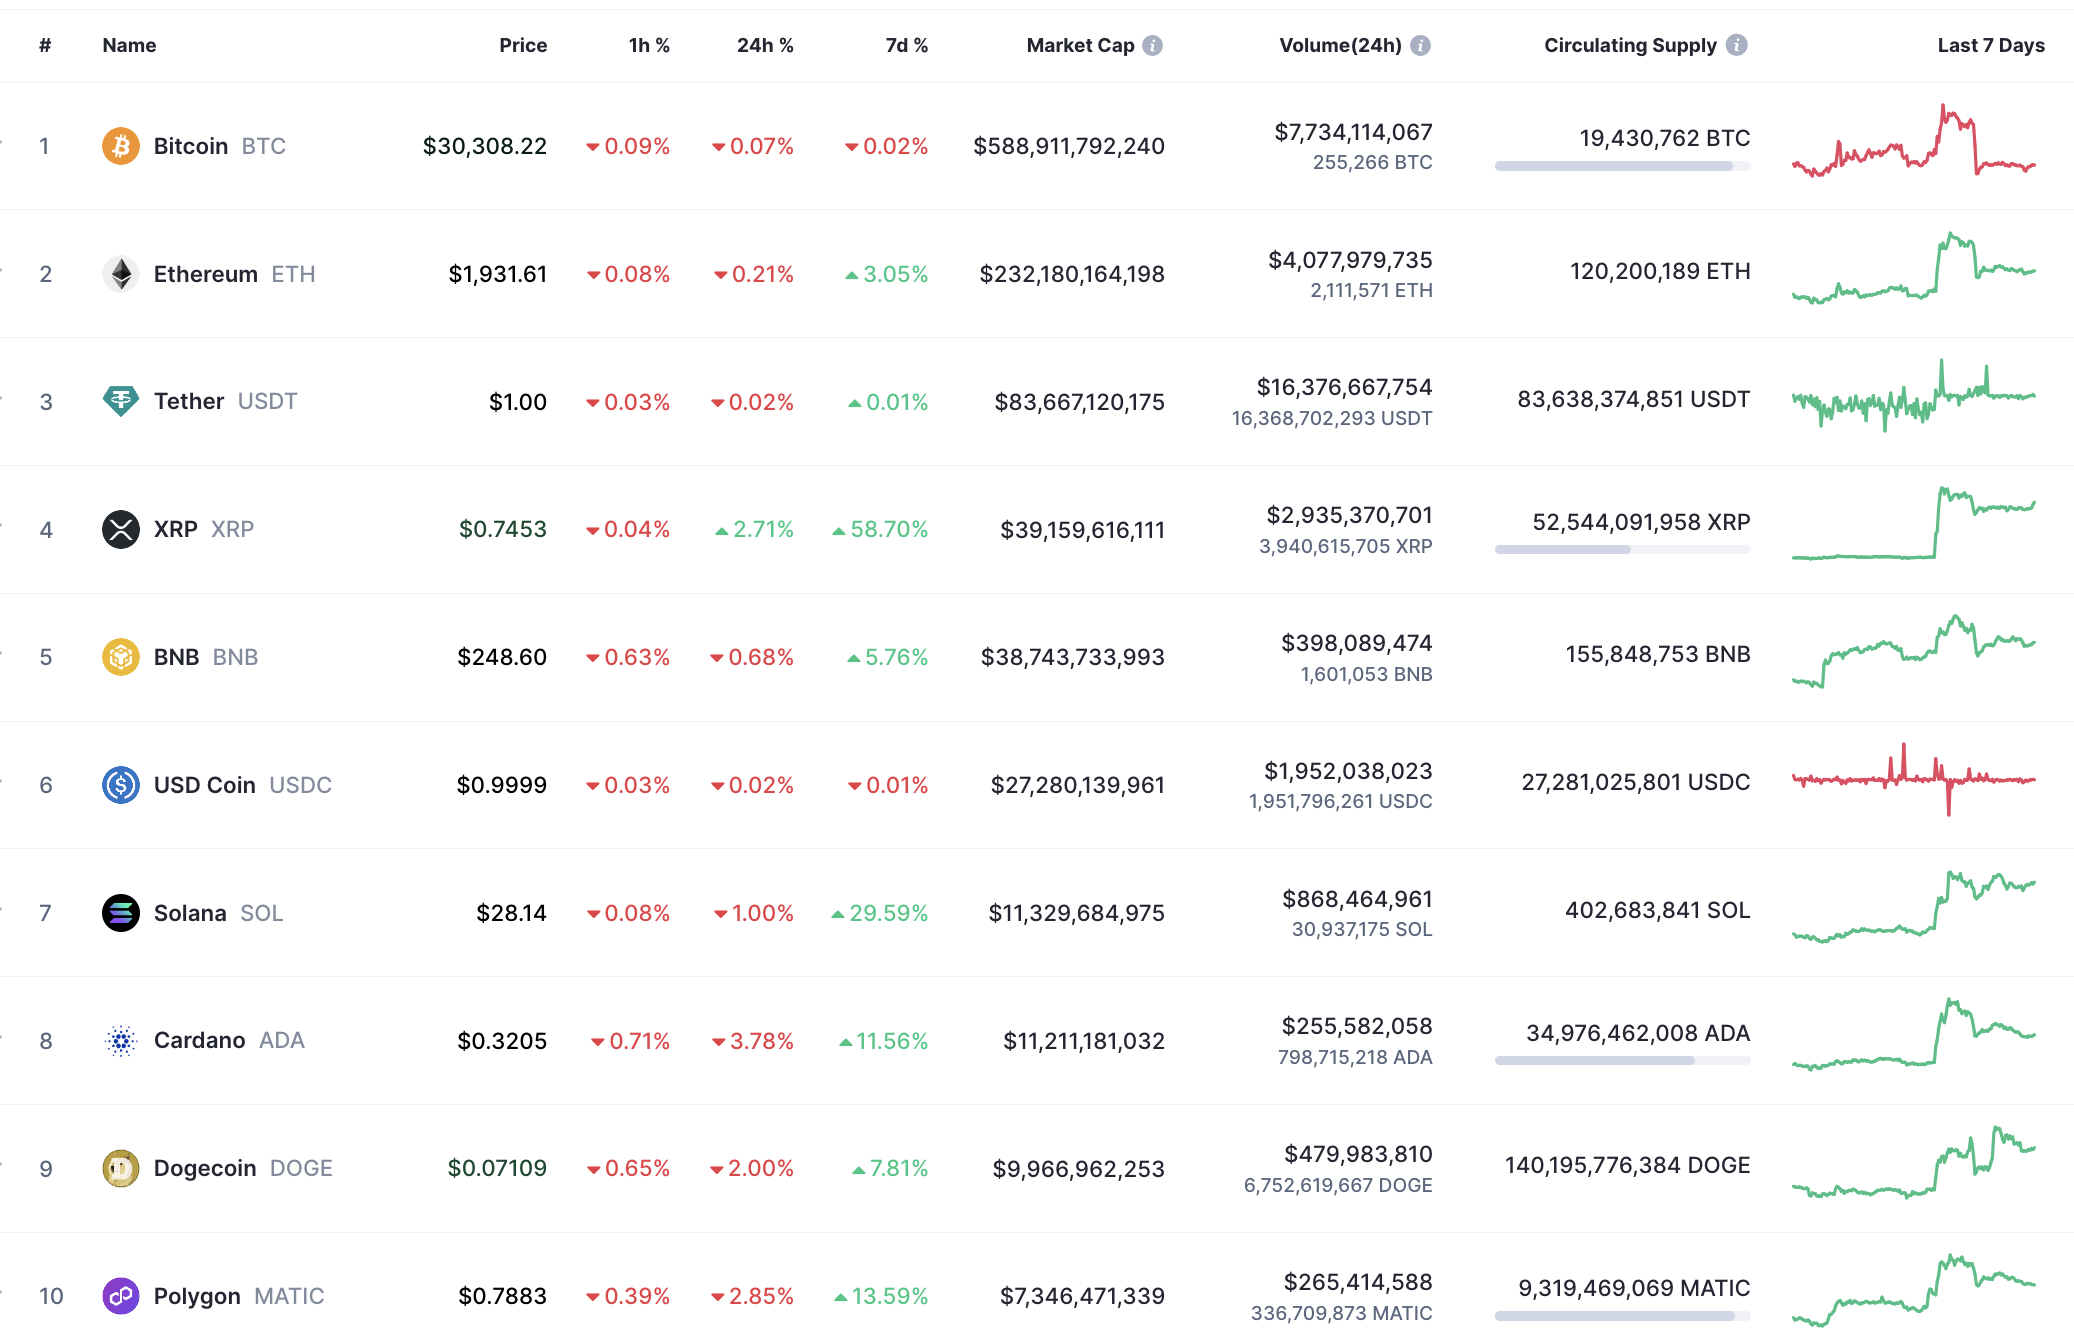The image size is (2074, 1340).
Task: Open the Bitcoin detail page link
Action: click(x=189, y=145)
